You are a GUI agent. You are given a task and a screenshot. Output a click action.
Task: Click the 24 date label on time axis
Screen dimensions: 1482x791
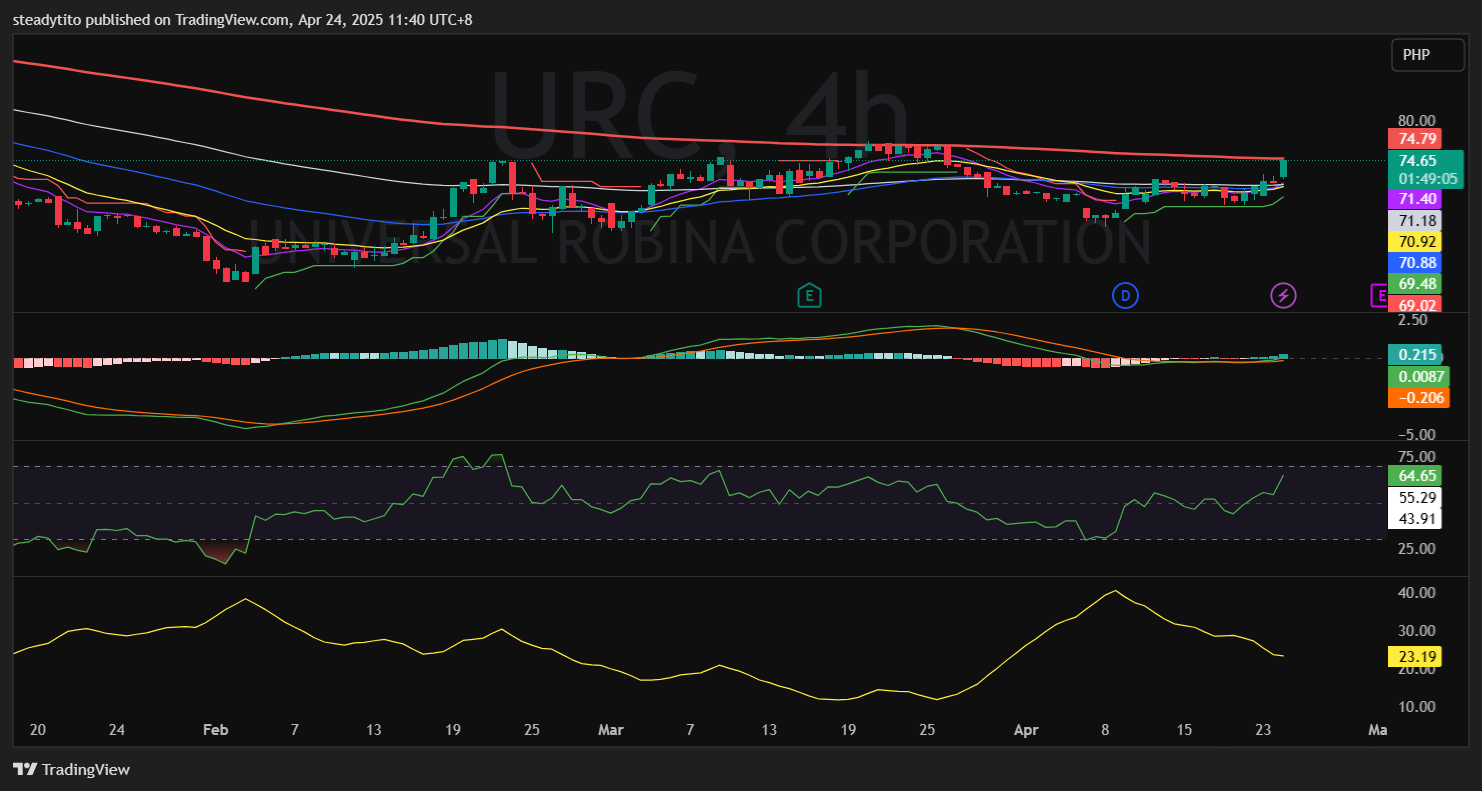(116, 730)
